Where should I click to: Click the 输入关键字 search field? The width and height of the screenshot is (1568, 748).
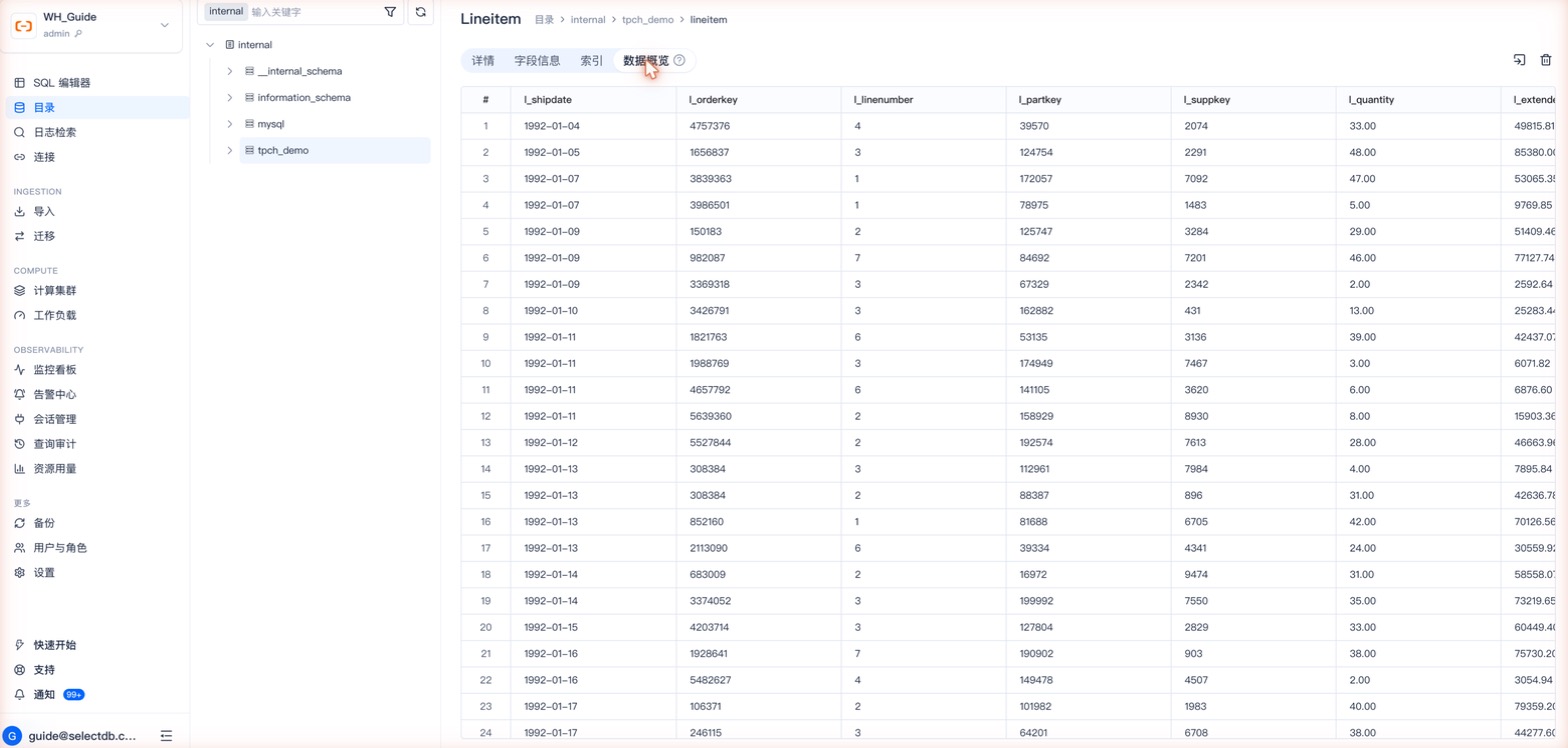point(312,12)
